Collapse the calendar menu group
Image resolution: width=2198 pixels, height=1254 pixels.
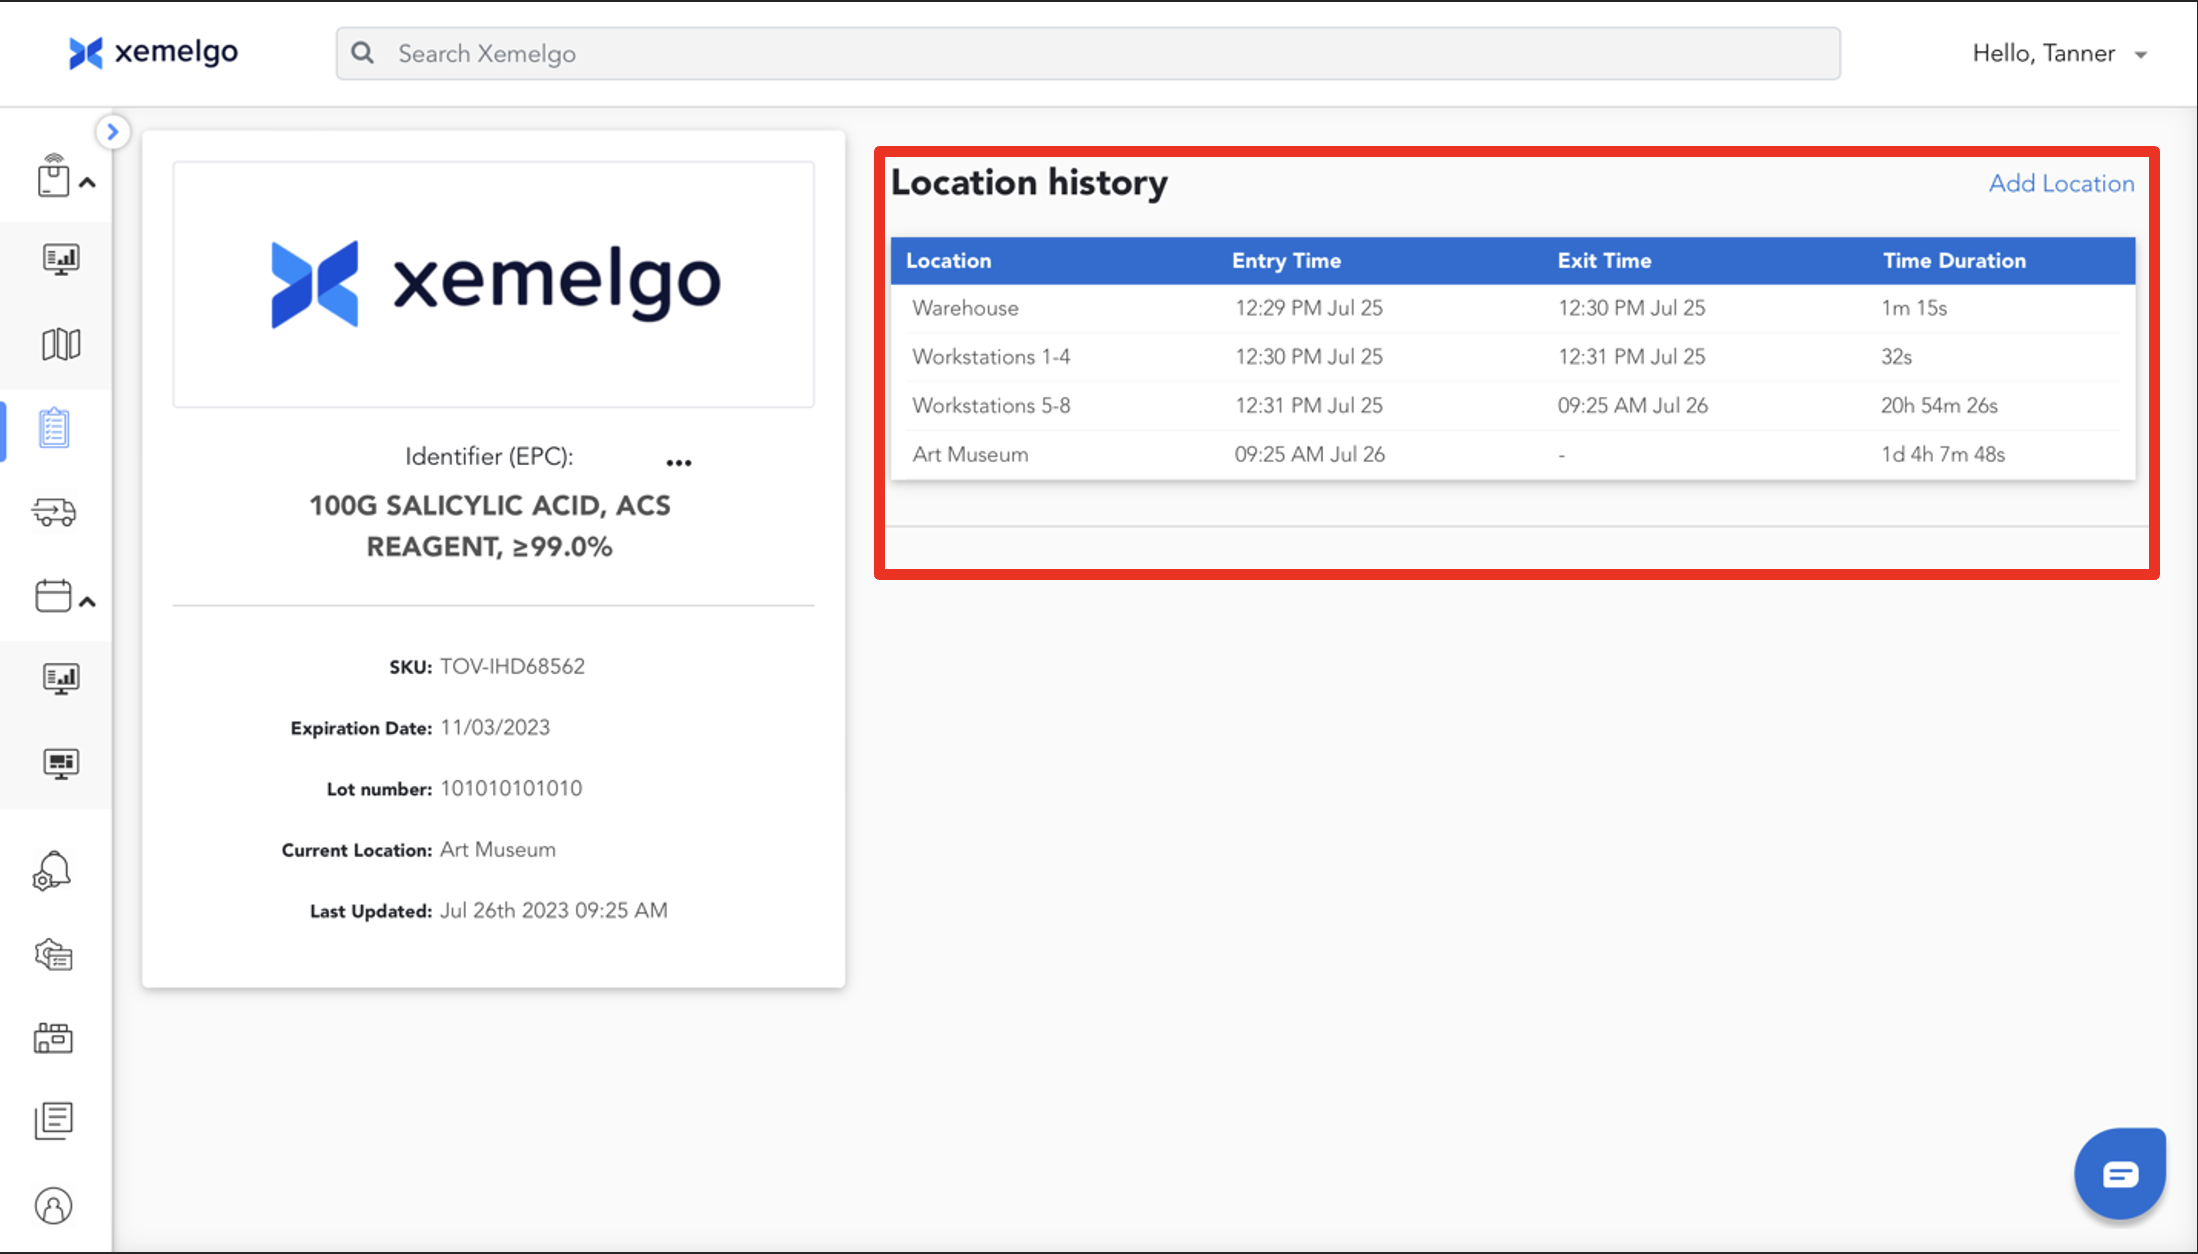pyautogui.click(x=87, y=602)
